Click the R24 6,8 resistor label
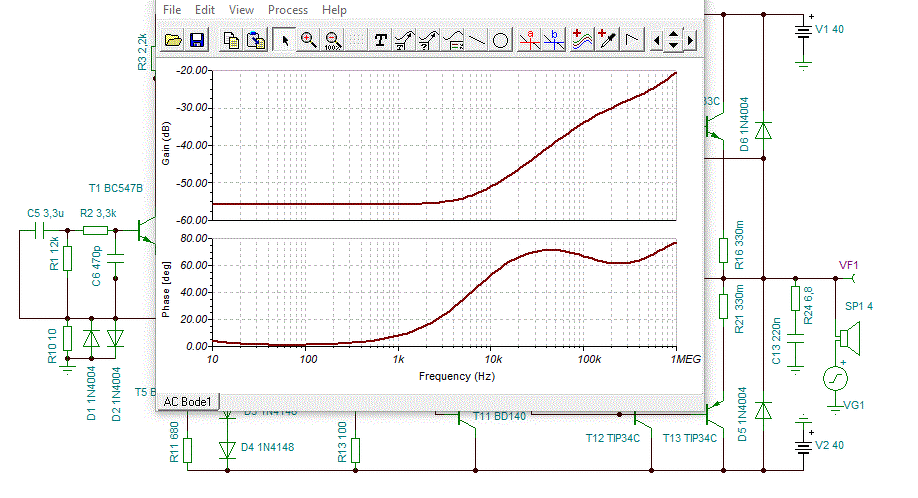The height and width of the screenshot is (498, 918). tap(808, 305)
